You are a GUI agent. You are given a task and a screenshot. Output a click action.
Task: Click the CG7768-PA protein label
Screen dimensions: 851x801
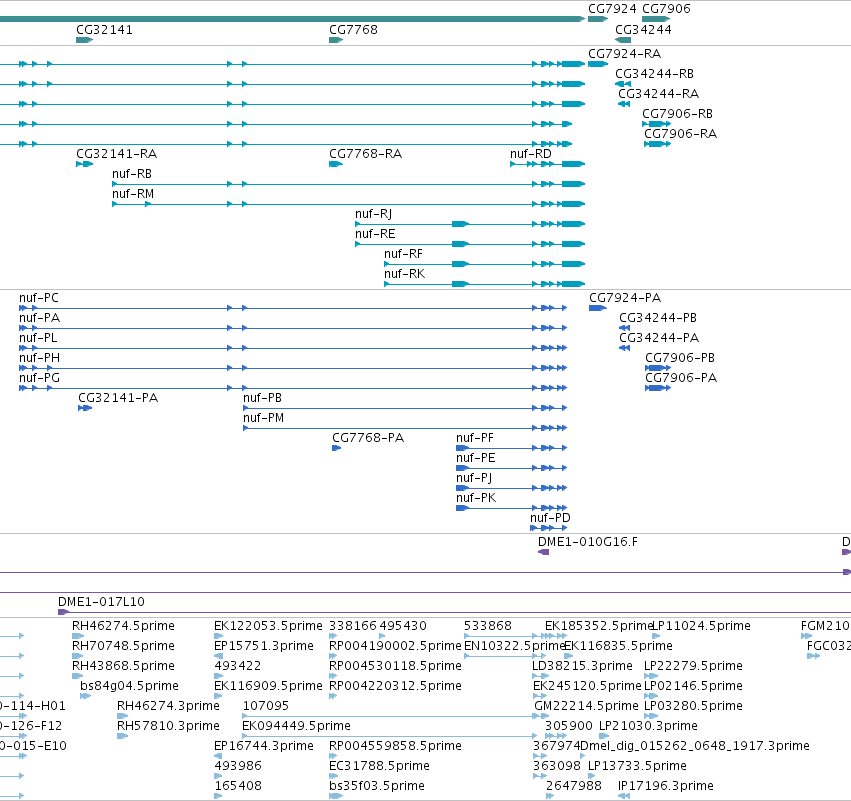click(368, 438)
